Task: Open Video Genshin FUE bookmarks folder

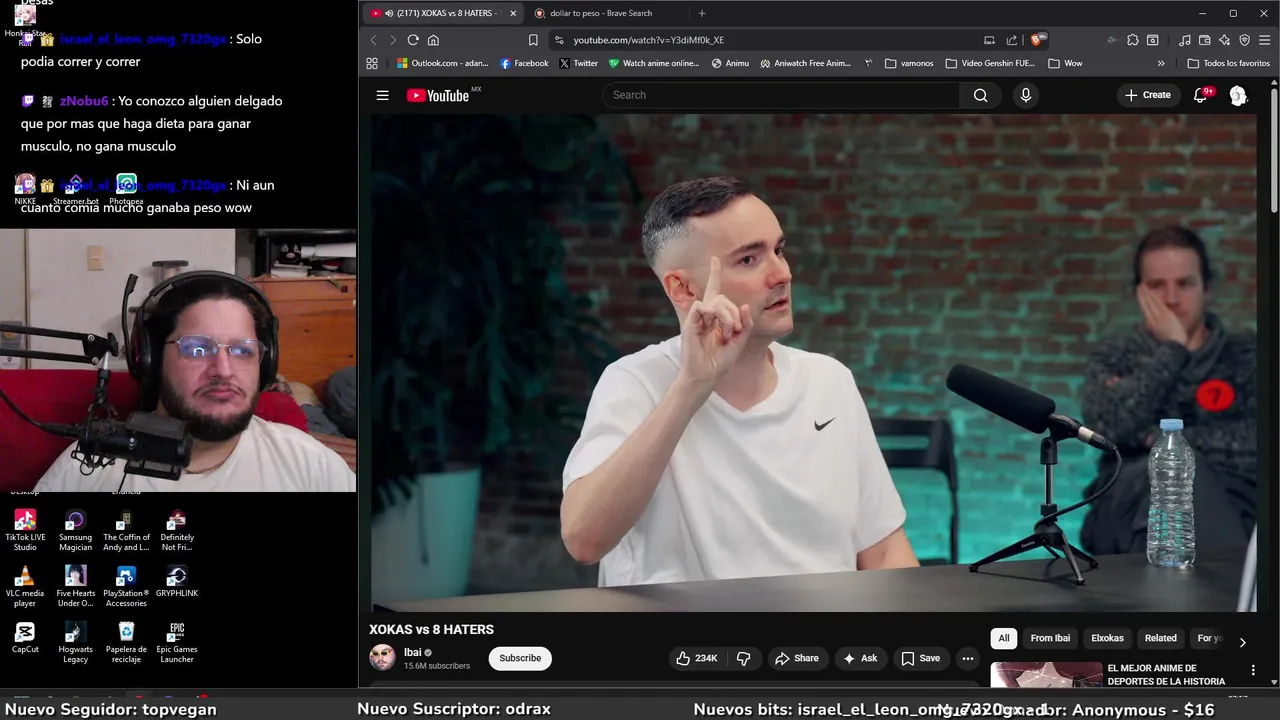Action: click(989, 63)
